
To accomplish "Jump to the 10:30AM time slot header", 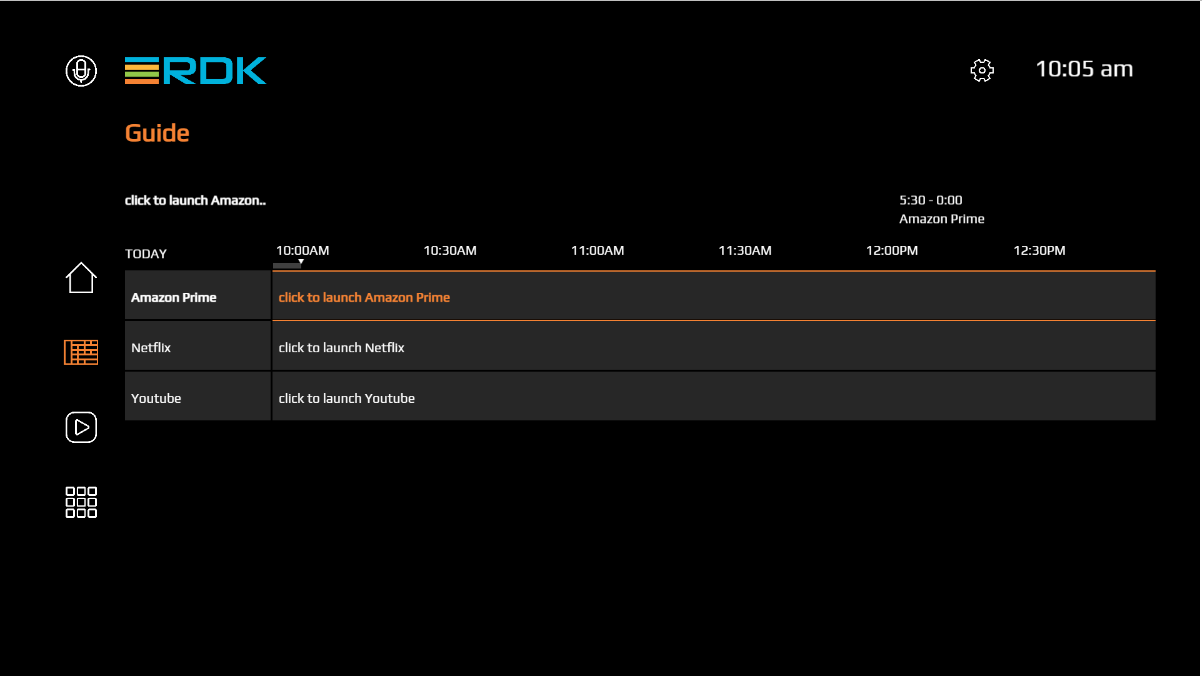I will (x=450, y=250).
